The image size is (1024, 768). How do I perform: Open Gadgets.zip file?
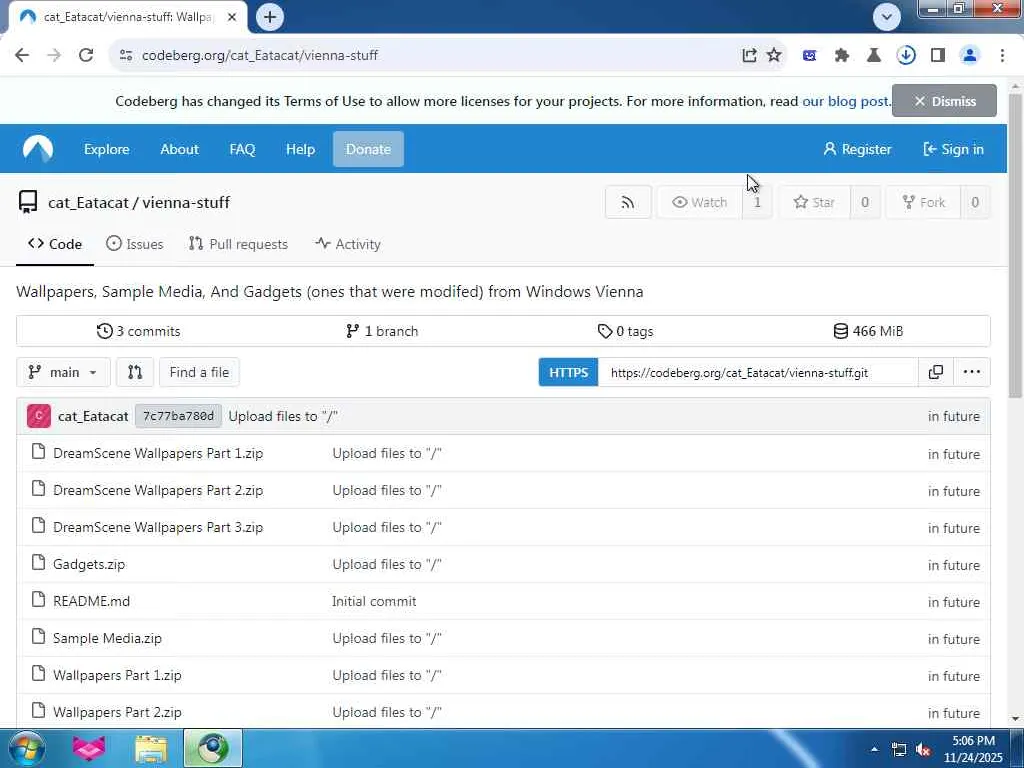pos(89,564)
